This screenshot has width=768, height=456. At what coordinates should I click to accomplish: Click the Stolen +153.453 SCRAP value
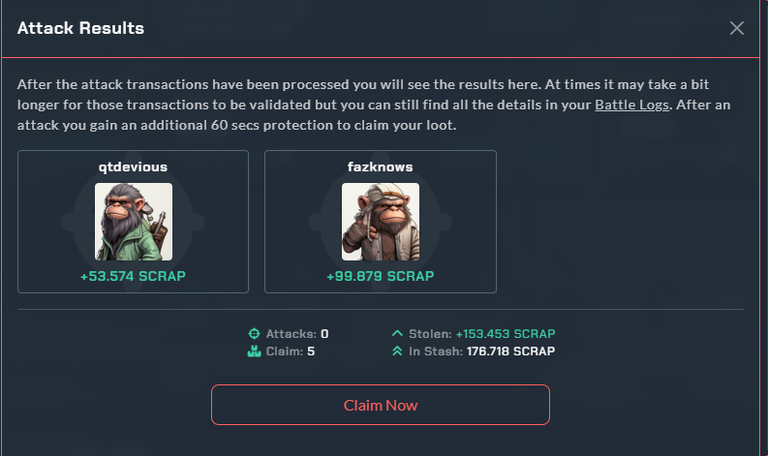coord(505,334)
